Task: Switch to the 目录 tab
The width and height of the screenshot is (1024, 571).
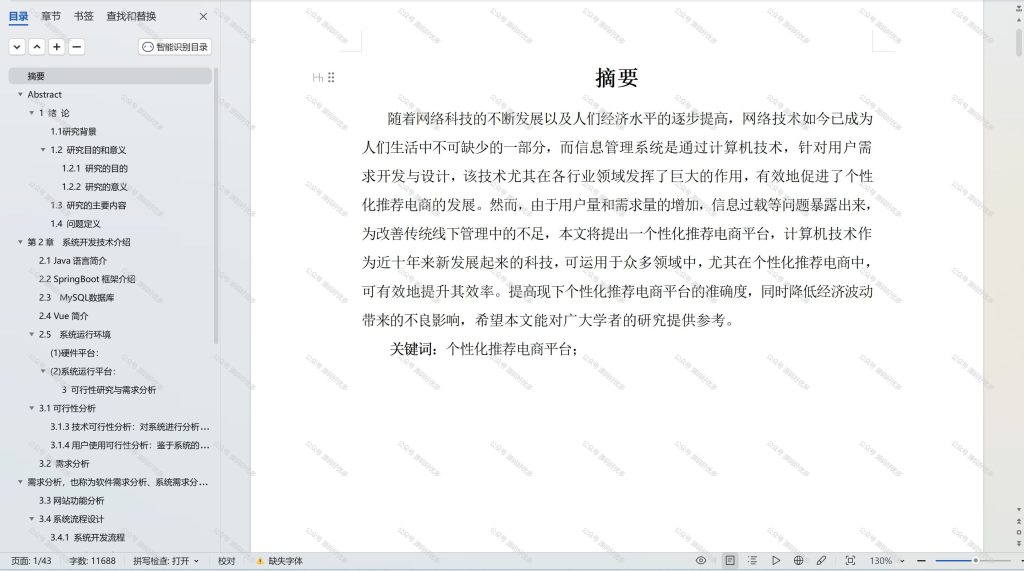Action: click(18, 16)
